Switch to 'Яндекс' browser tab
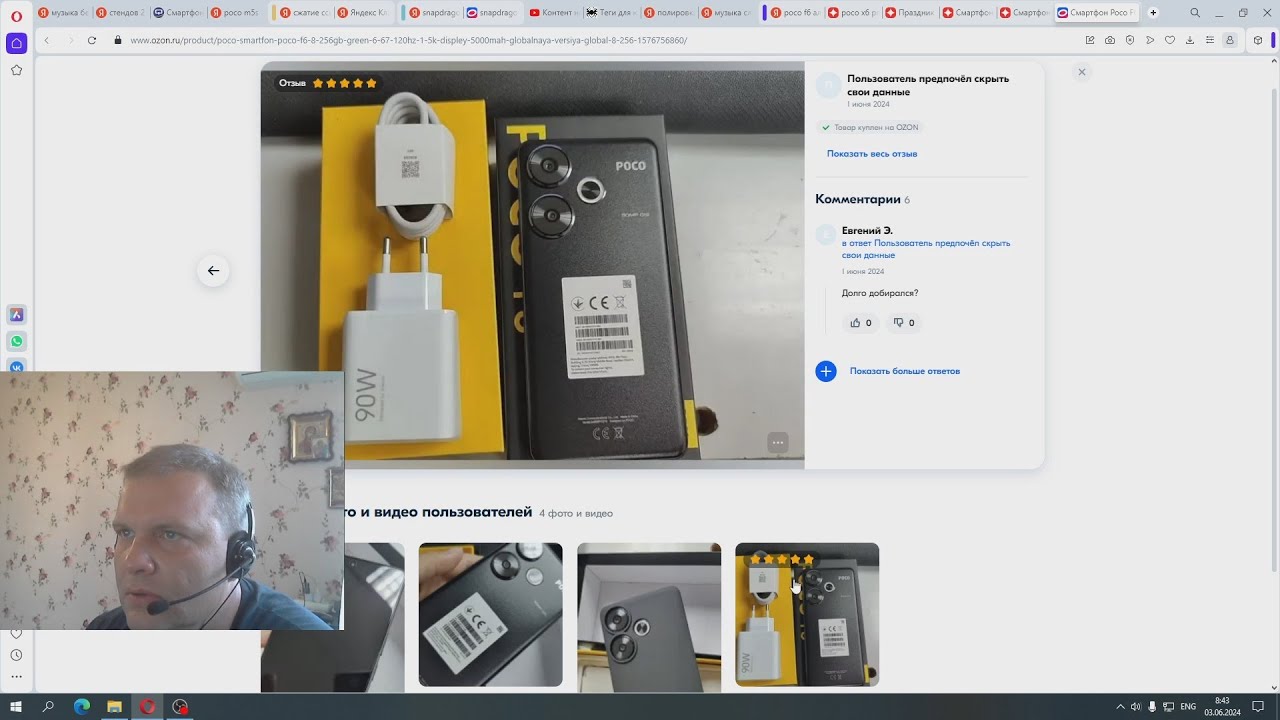The image size is (1280, 720). 364,13
